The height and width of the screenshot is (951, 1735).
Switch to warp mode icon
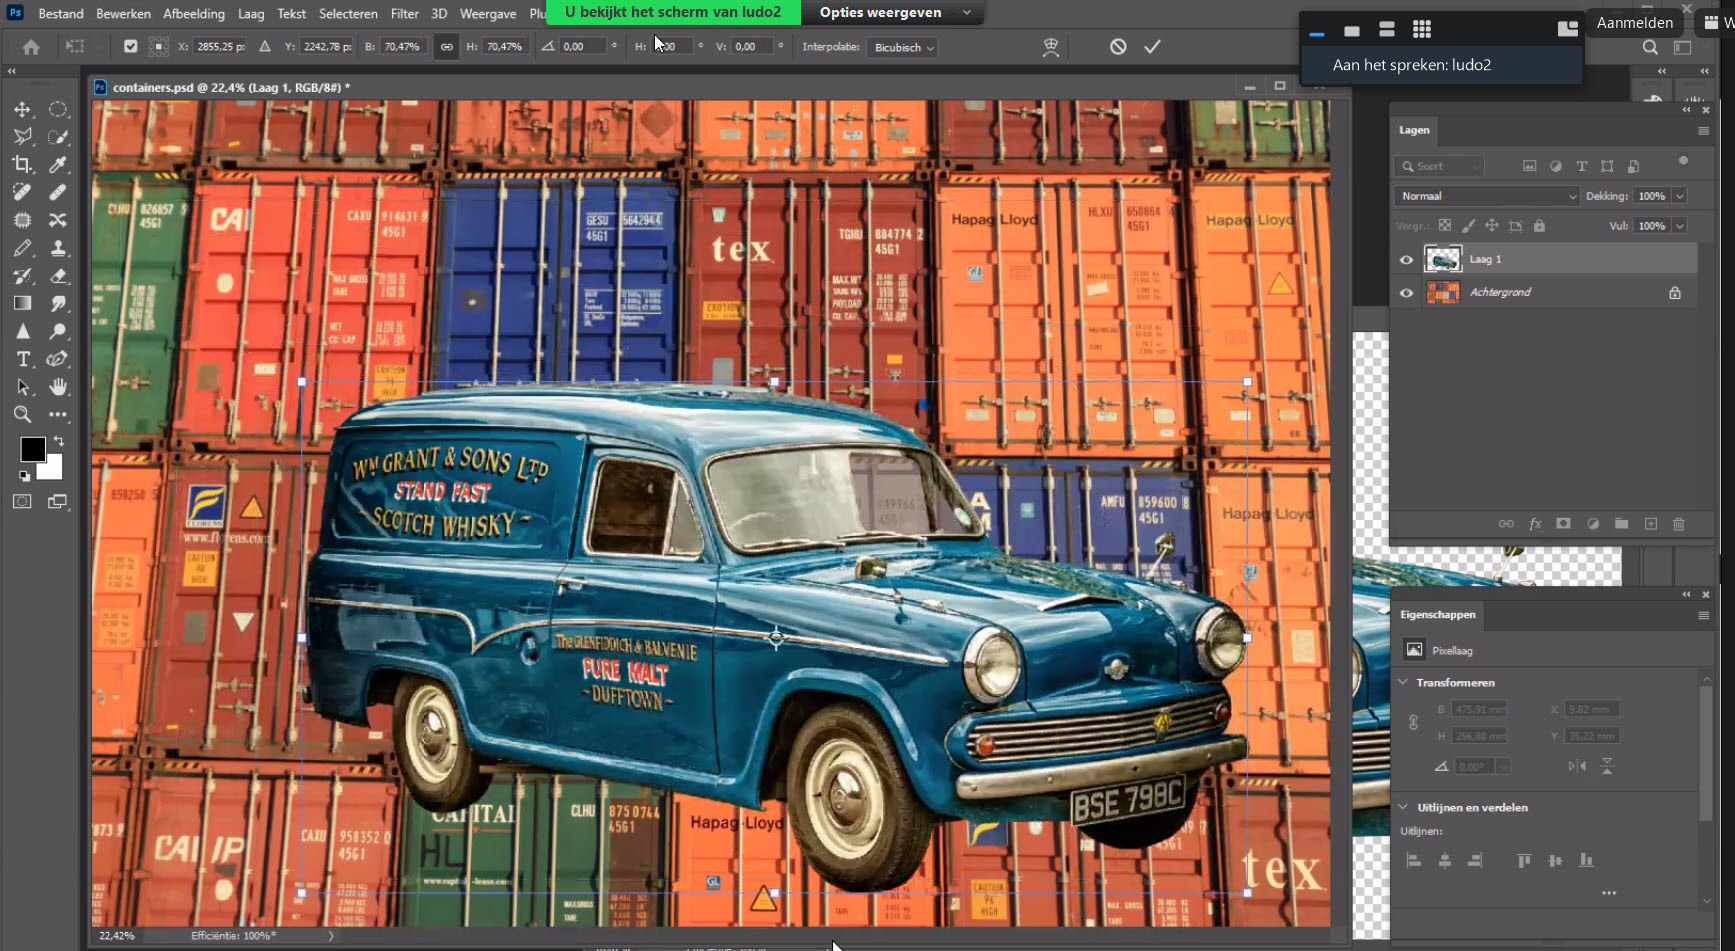(1050, 47)
